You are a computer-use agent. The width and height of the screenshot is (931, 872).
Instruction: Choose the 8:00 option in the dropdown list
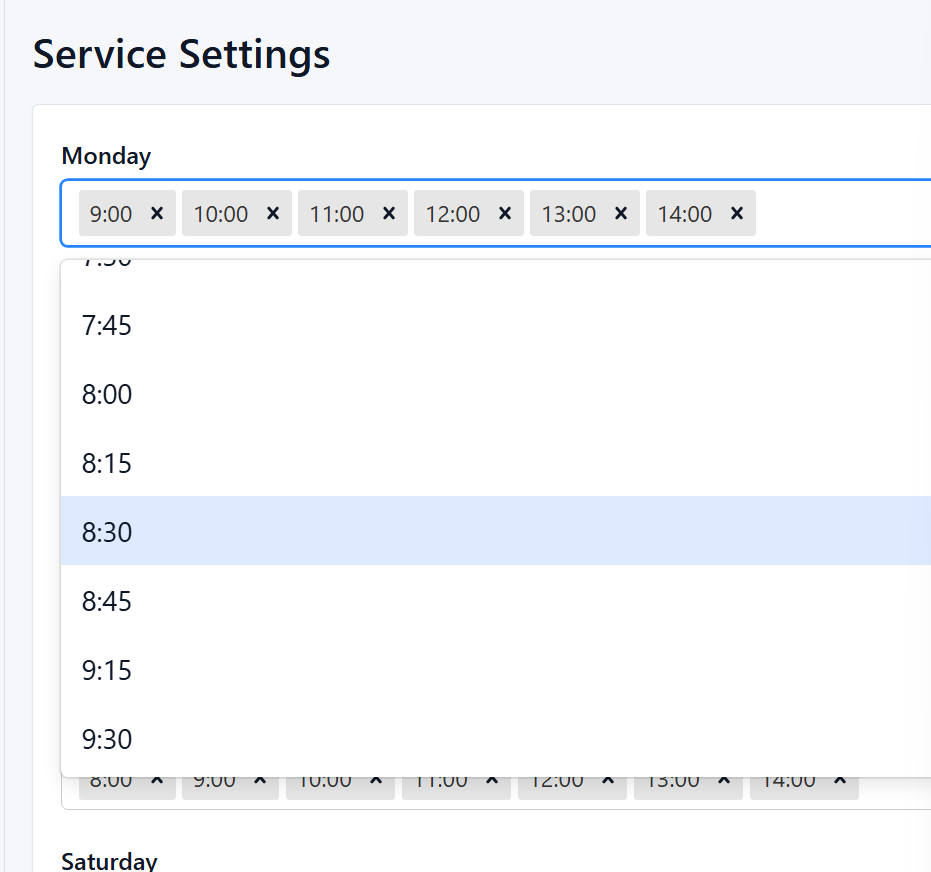coord(107,395)
